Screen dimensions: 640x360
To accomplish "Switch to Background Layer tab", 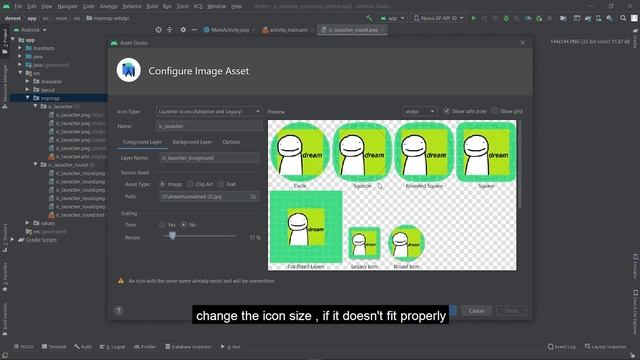I will (192, 142).
